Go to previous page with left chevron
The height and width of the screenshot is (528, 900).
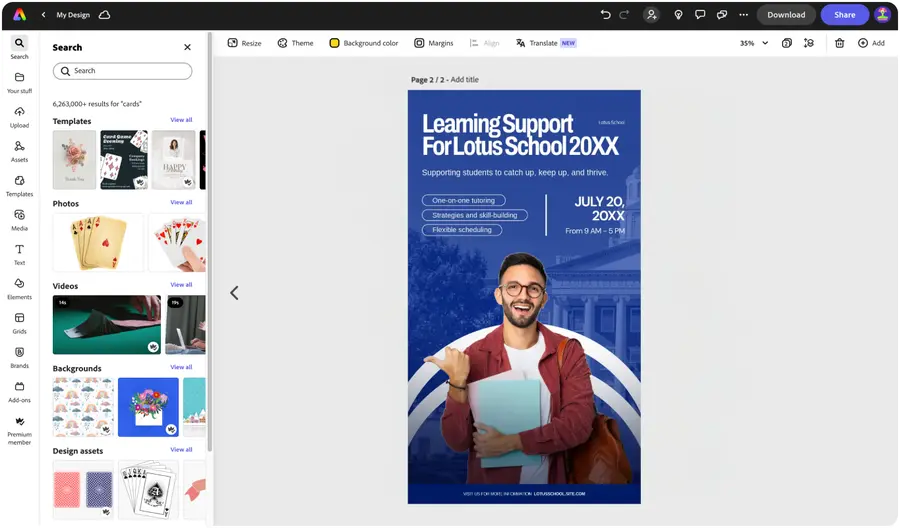point(234,293)
